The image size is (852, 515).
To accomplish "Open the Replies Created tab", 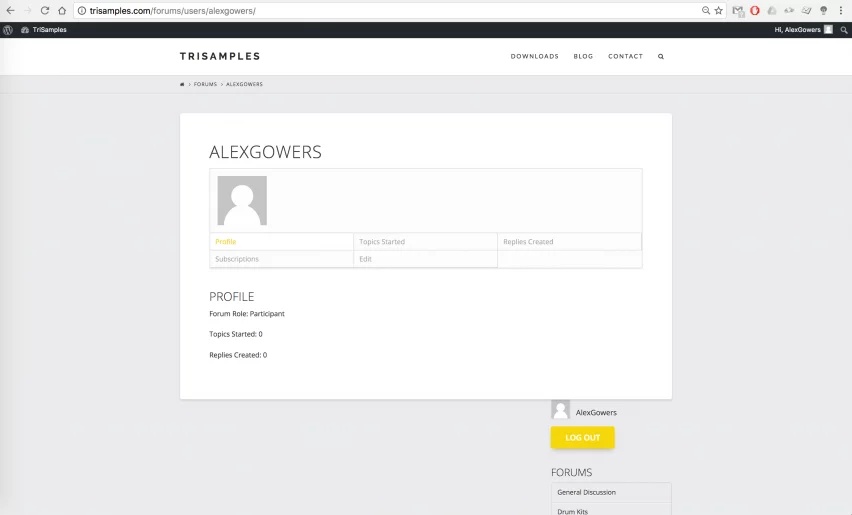I will pyautogui.click(x=528, y=242).
